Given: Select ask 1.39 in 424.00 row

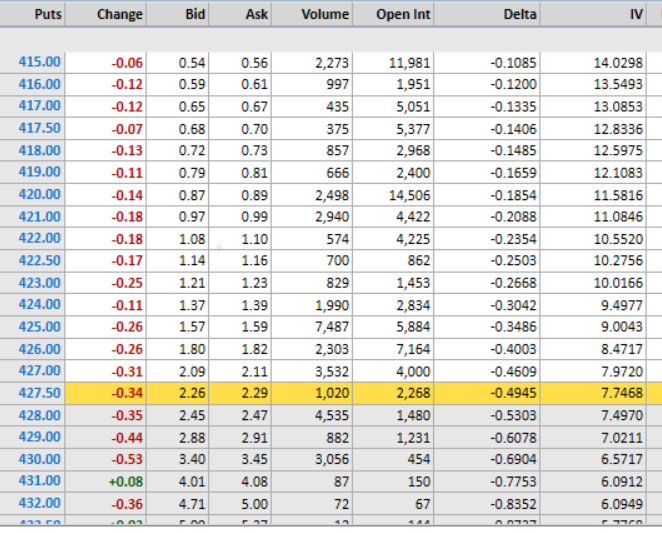Looking at the screenshot, I should coord(254,305).
